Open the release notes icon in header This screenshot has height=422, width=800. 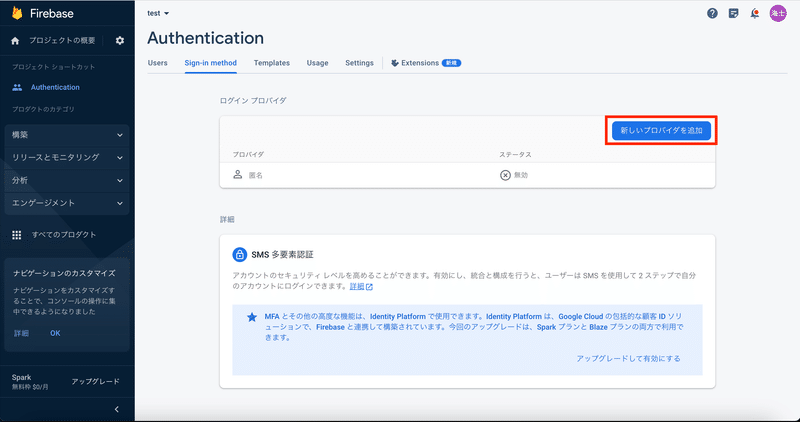point(734,14)
